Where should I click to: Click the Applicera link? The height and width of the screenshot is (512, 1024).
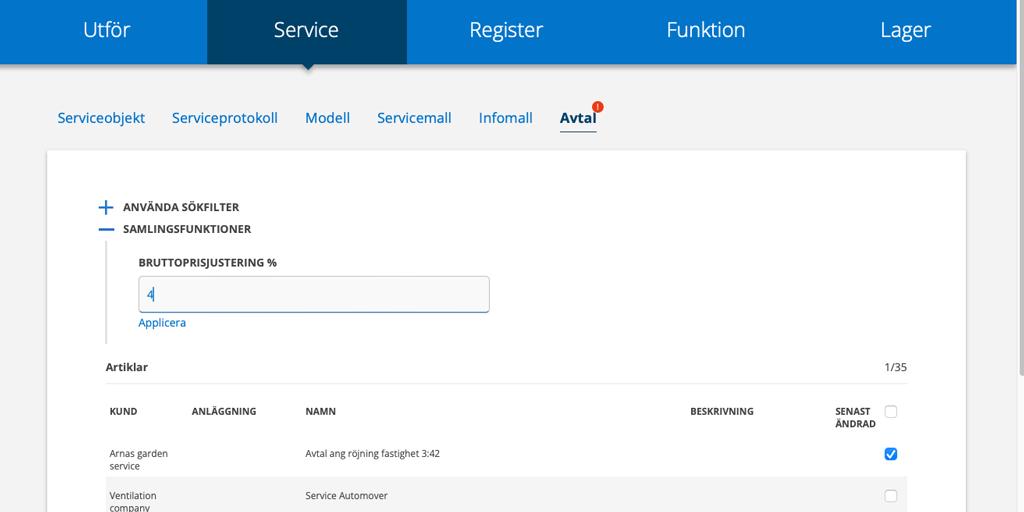pos(162,323)
